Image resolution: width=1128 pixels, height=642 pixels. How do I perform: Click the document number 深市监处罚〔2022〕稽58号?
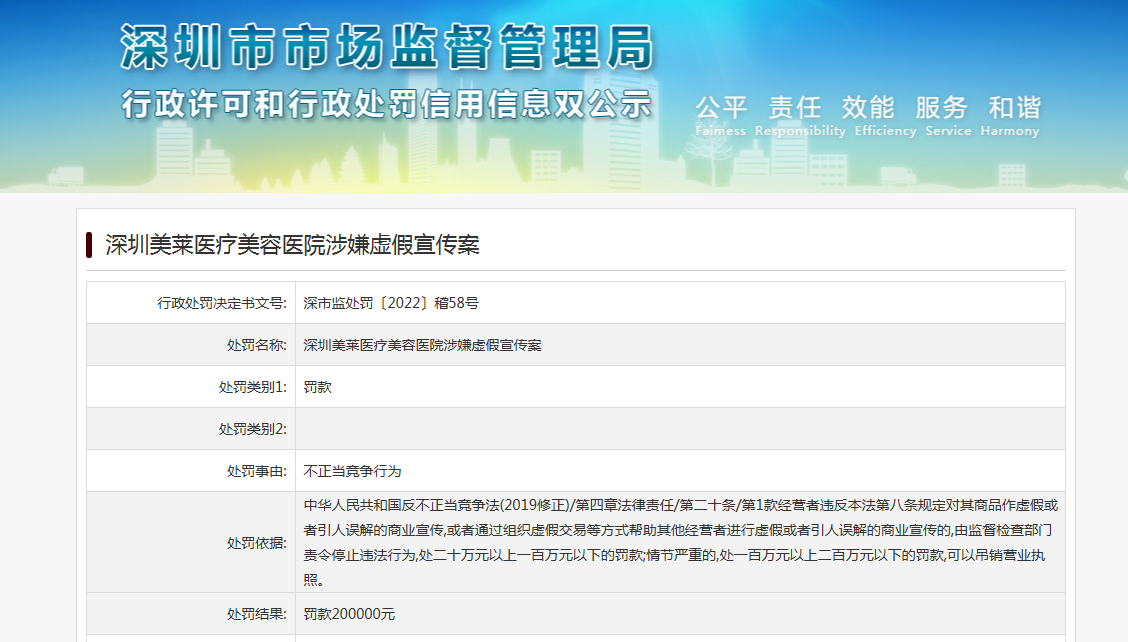click(x=391, y=303)
